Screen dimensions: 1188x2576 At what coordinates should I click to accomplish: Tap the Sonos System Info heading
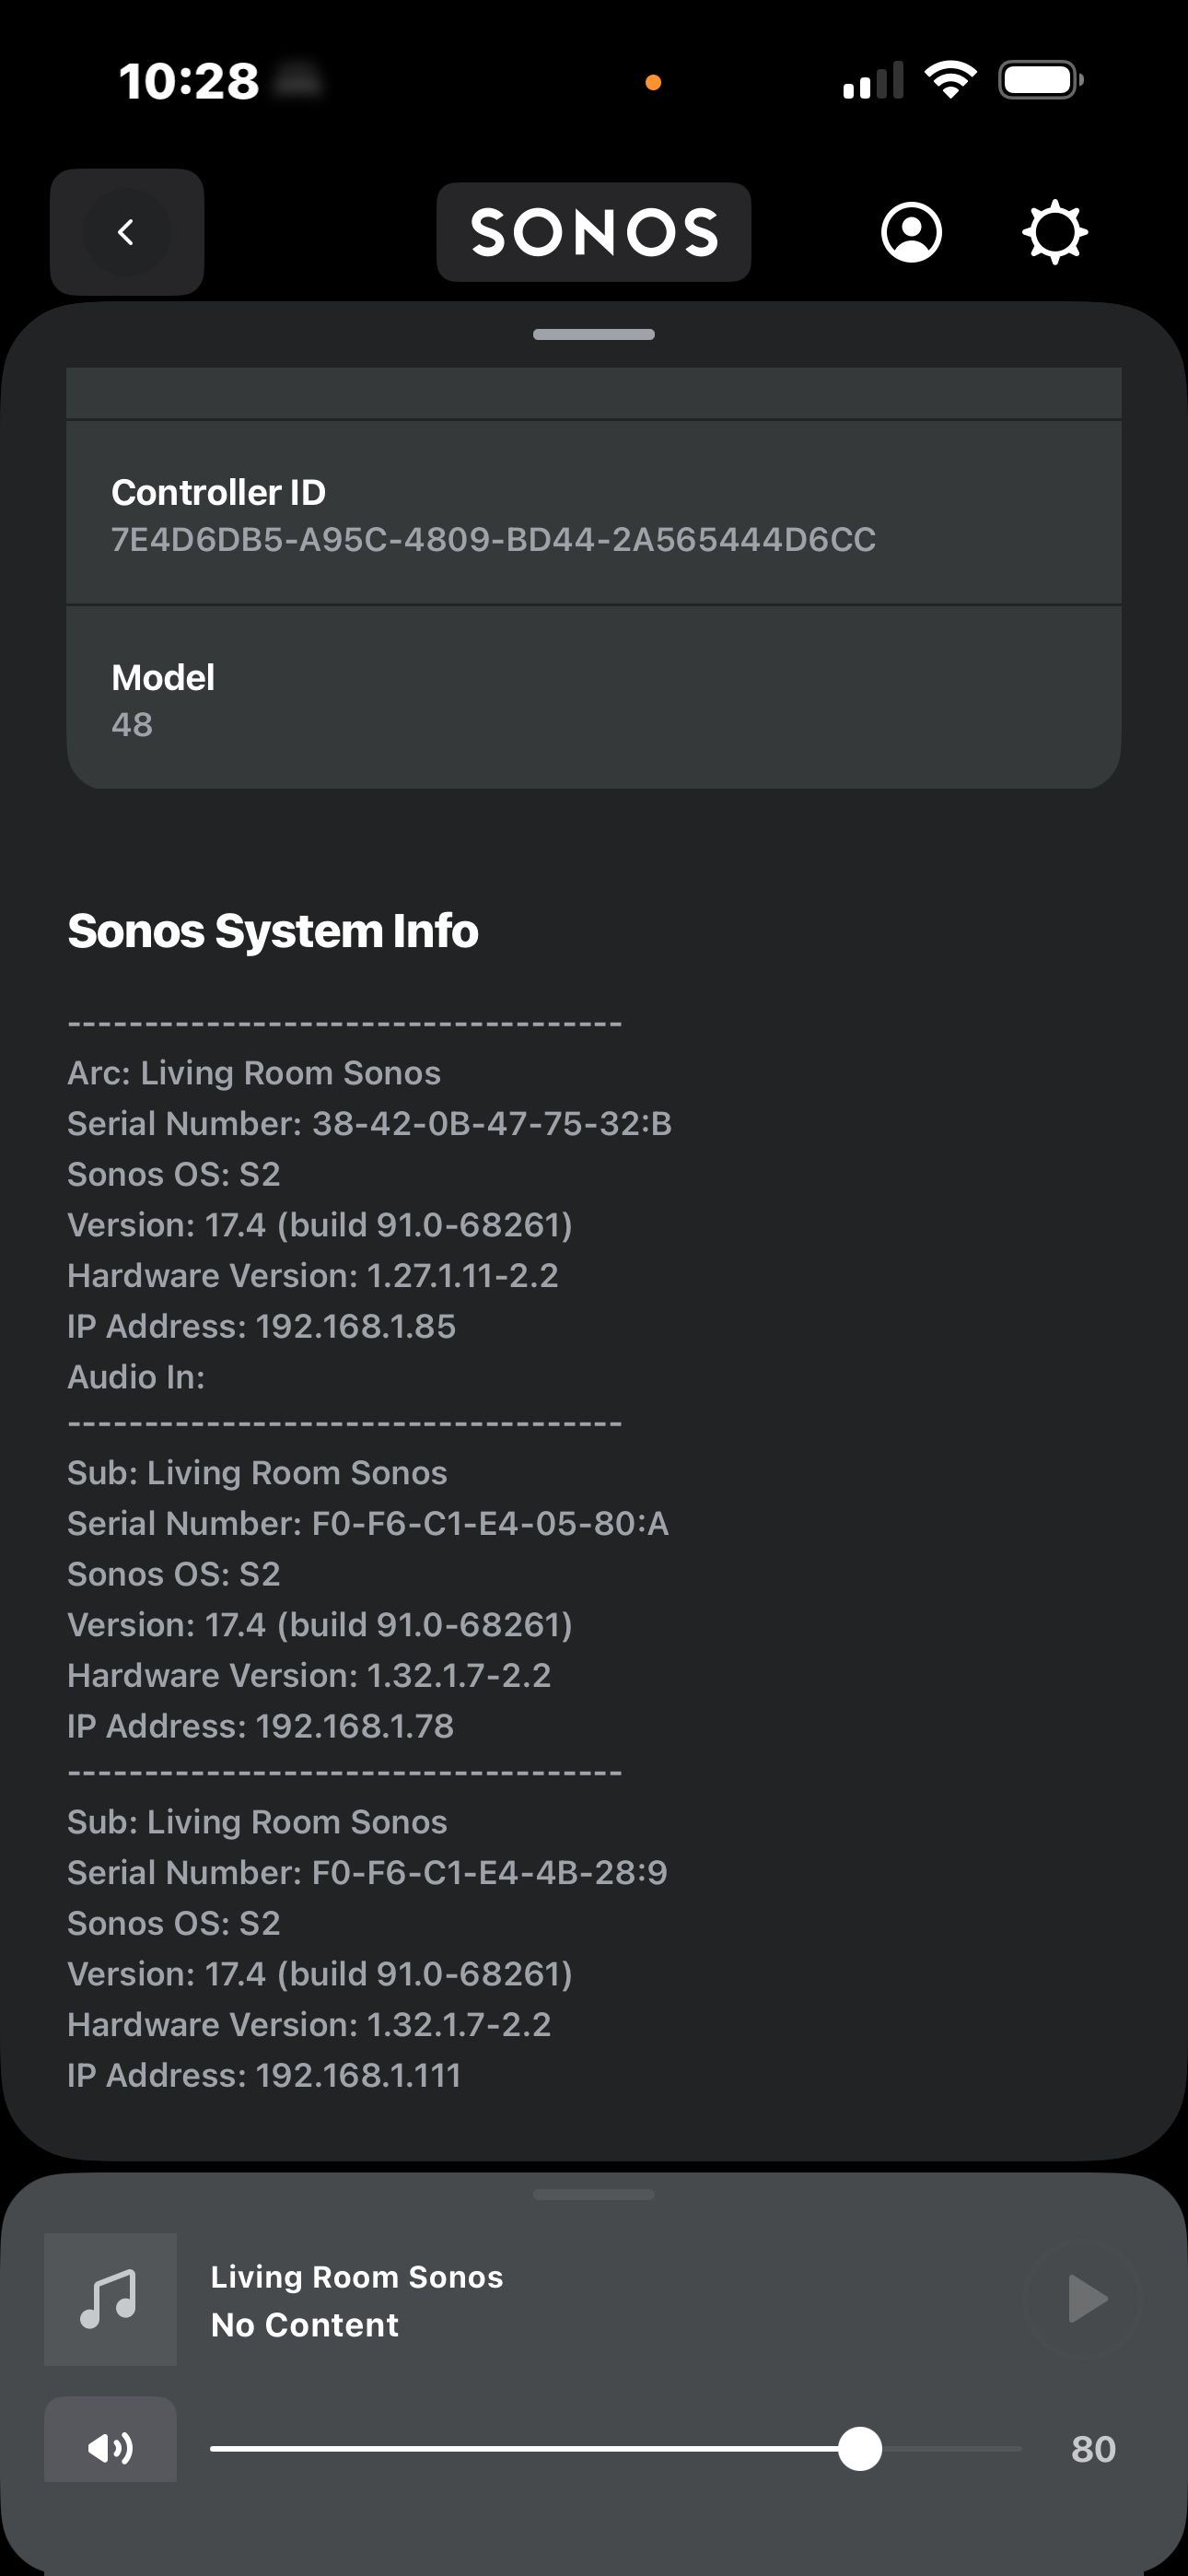[x=273, y=931]
